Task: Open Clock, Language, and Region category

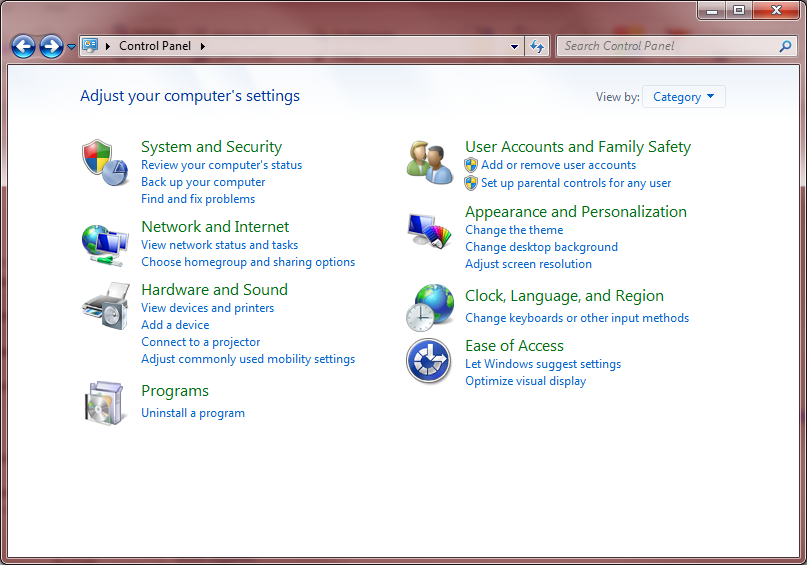Action: point(565,296)
